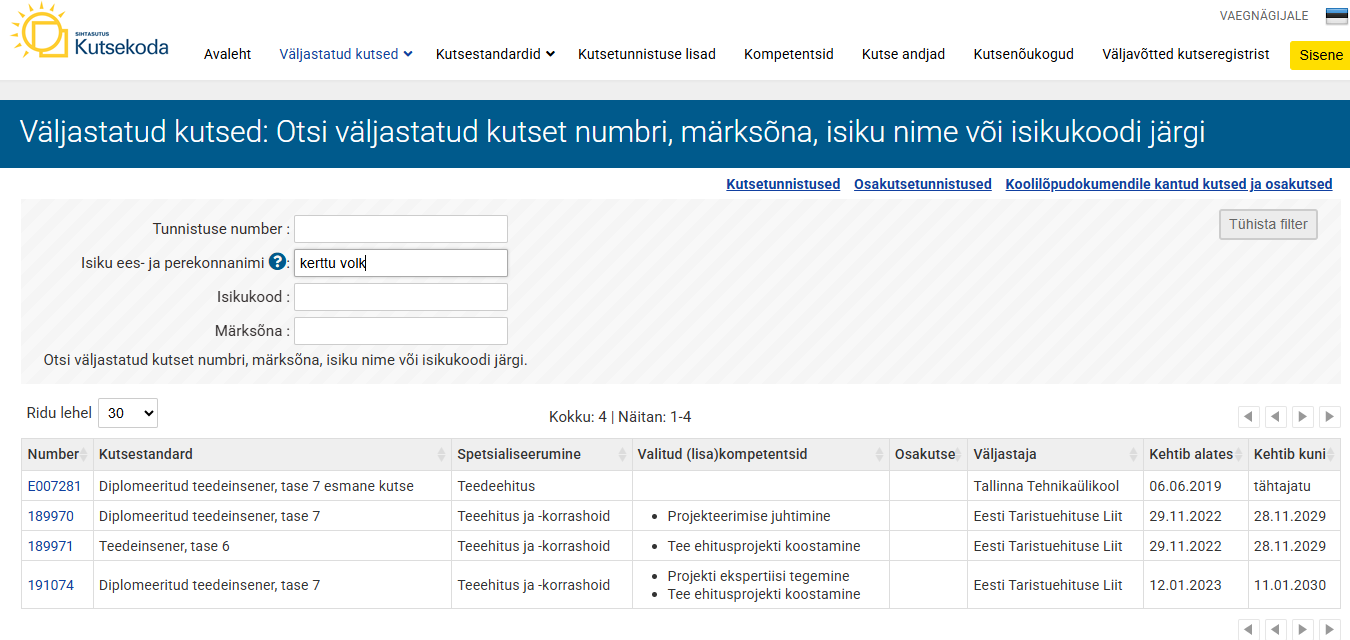
Task: Open the Kompetentsid menu item
Action: click(x=789, y=54)
